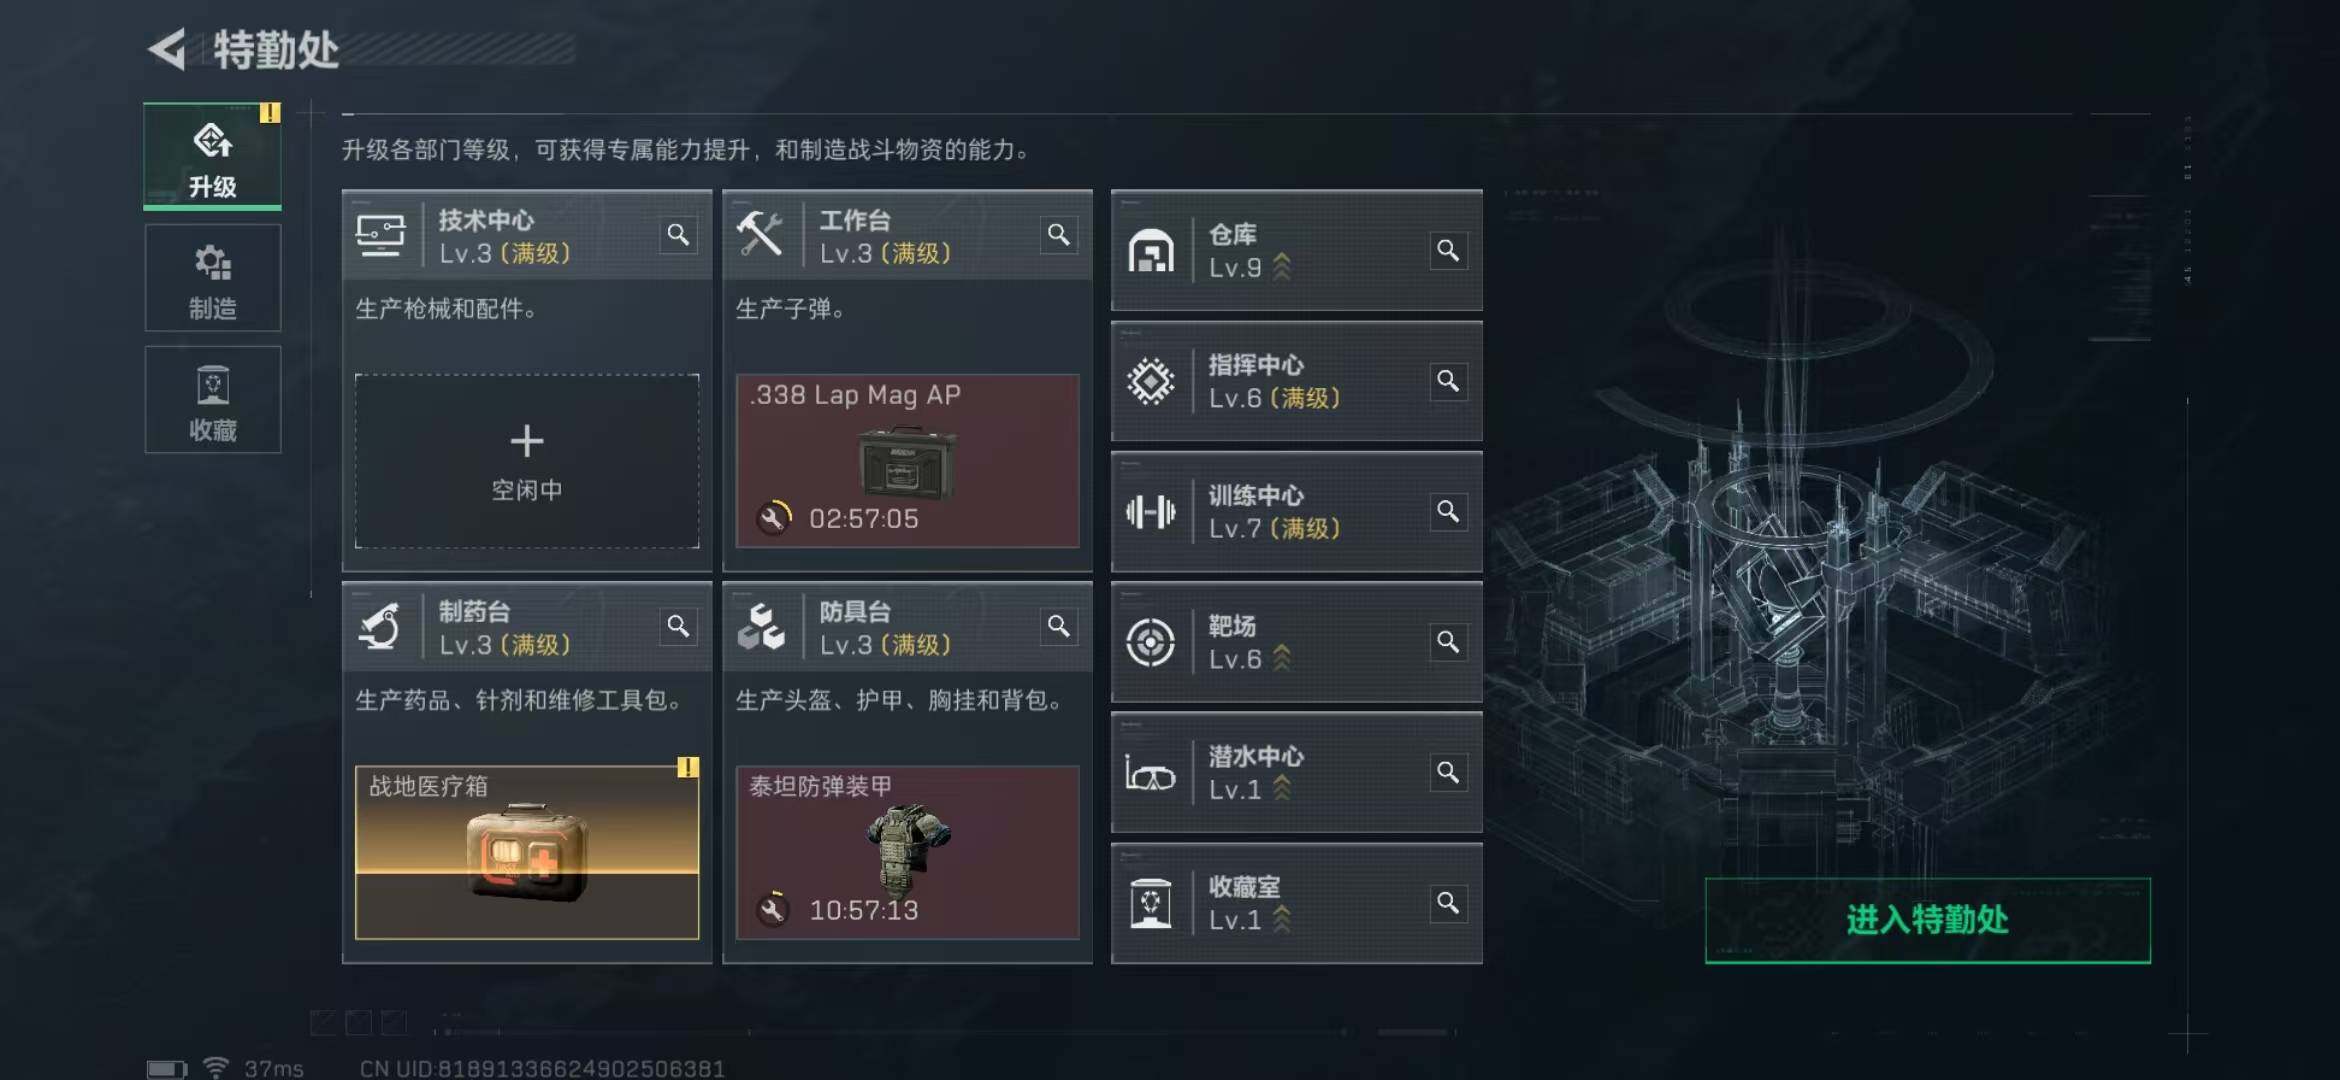Open 靶场 info with magnifier icon
Viewport: 2340px width, 1080px height.
coord(1448,642)
